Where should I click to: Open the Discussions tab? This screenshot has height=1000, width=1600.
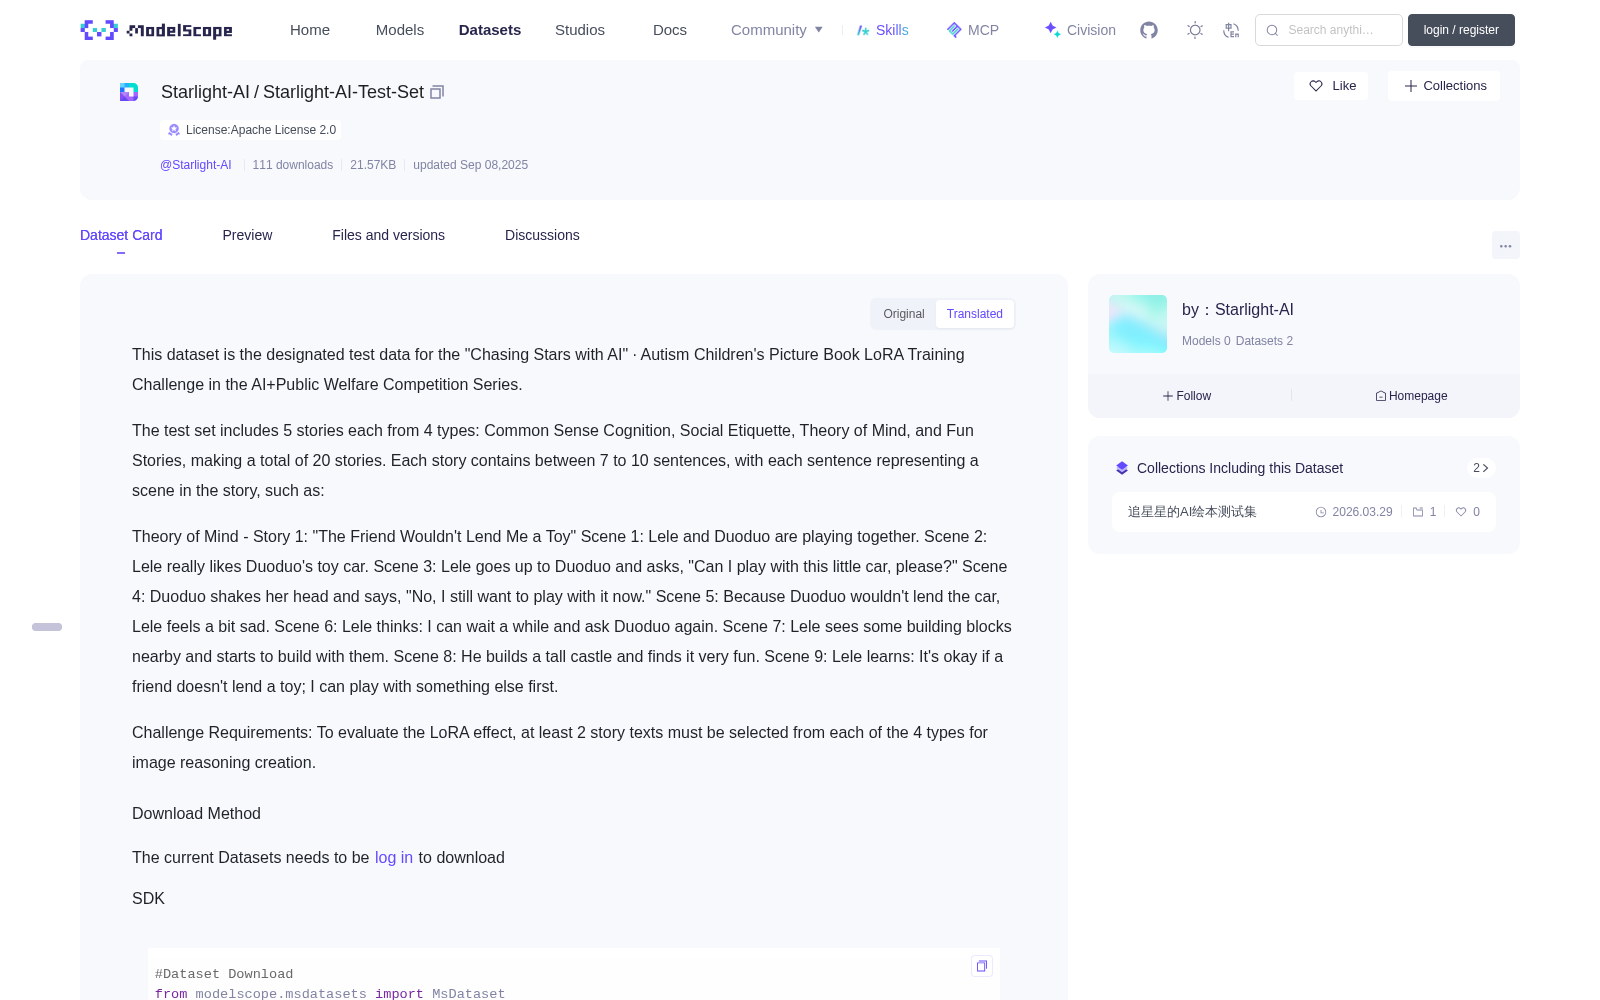(x=542, y=235)
